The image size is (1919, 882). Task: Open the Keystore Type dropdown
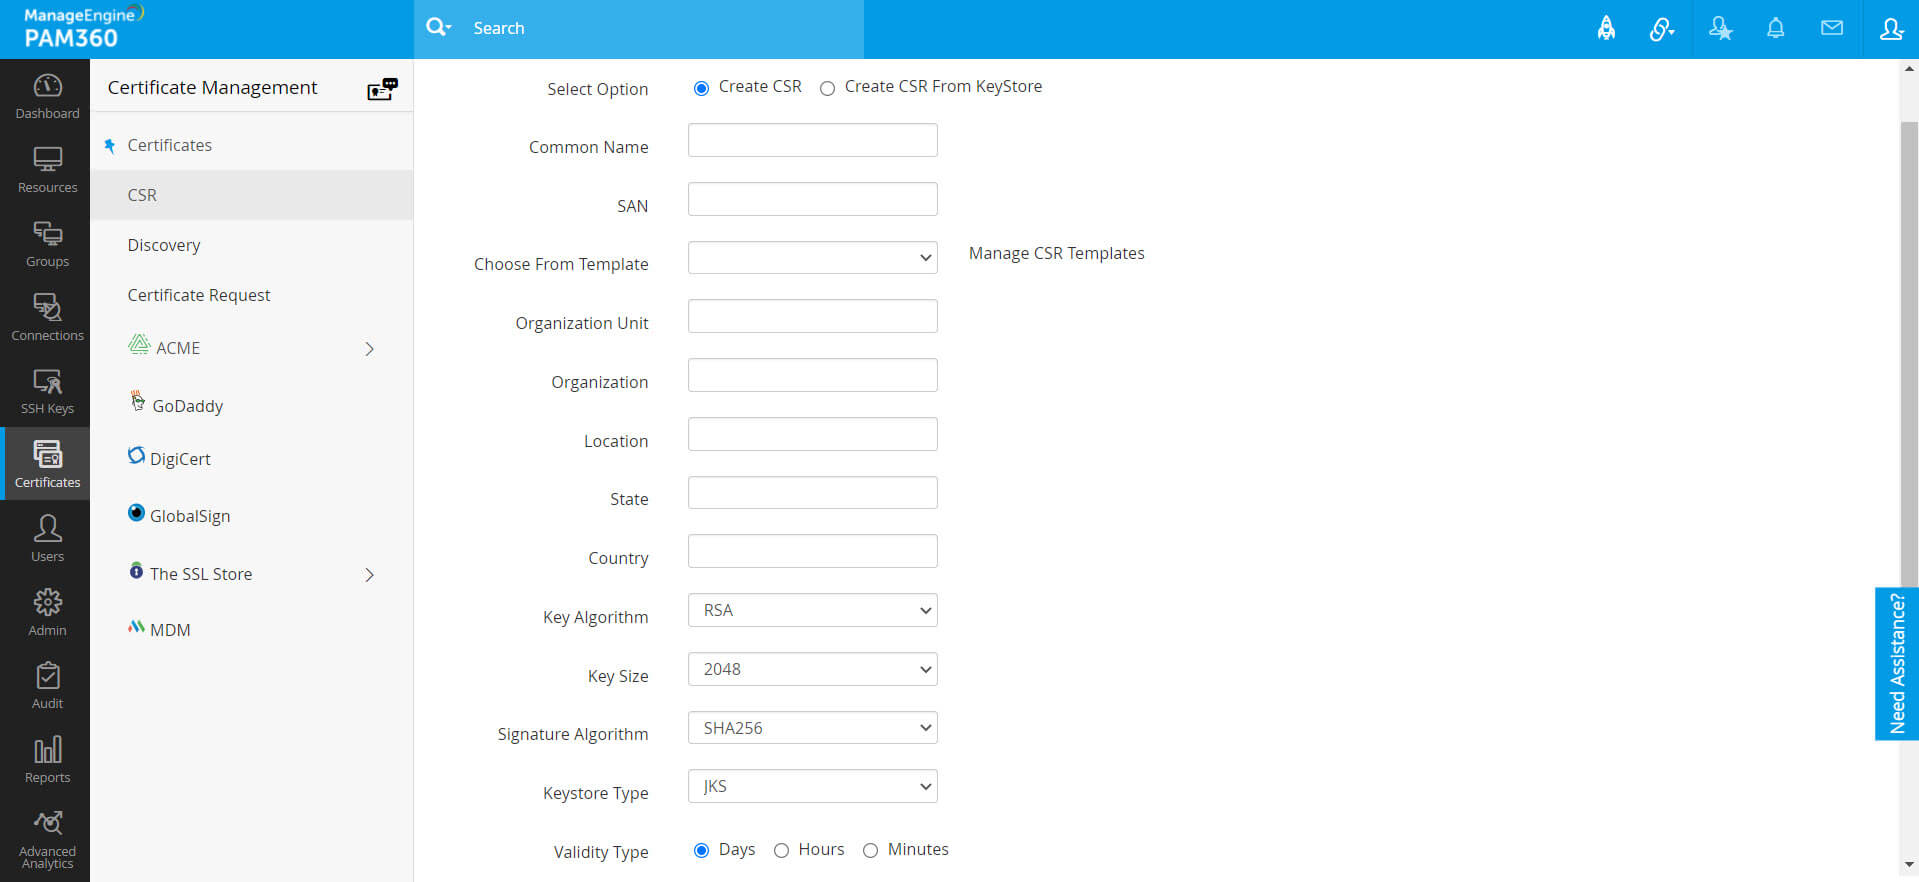click(813, 786)
